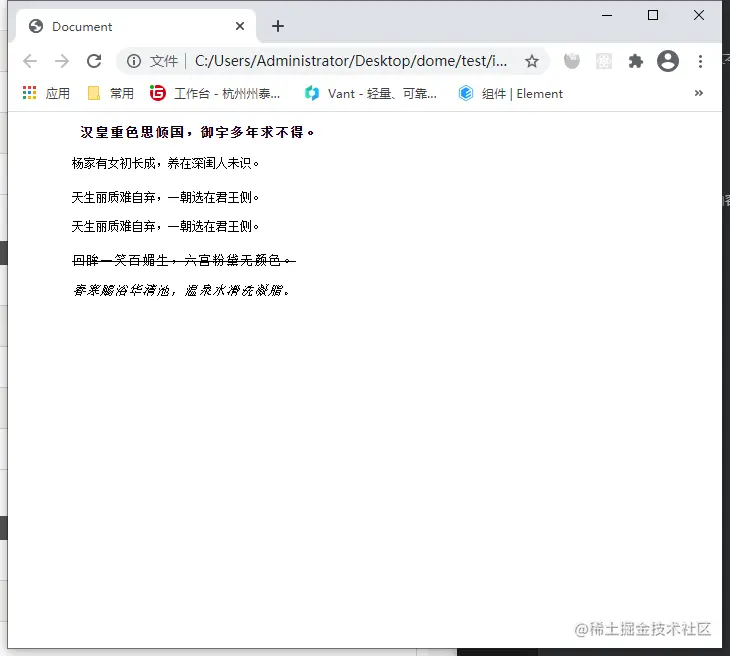
Task: Open Chrome three-dot menu
Action: [x=700, y=61]
